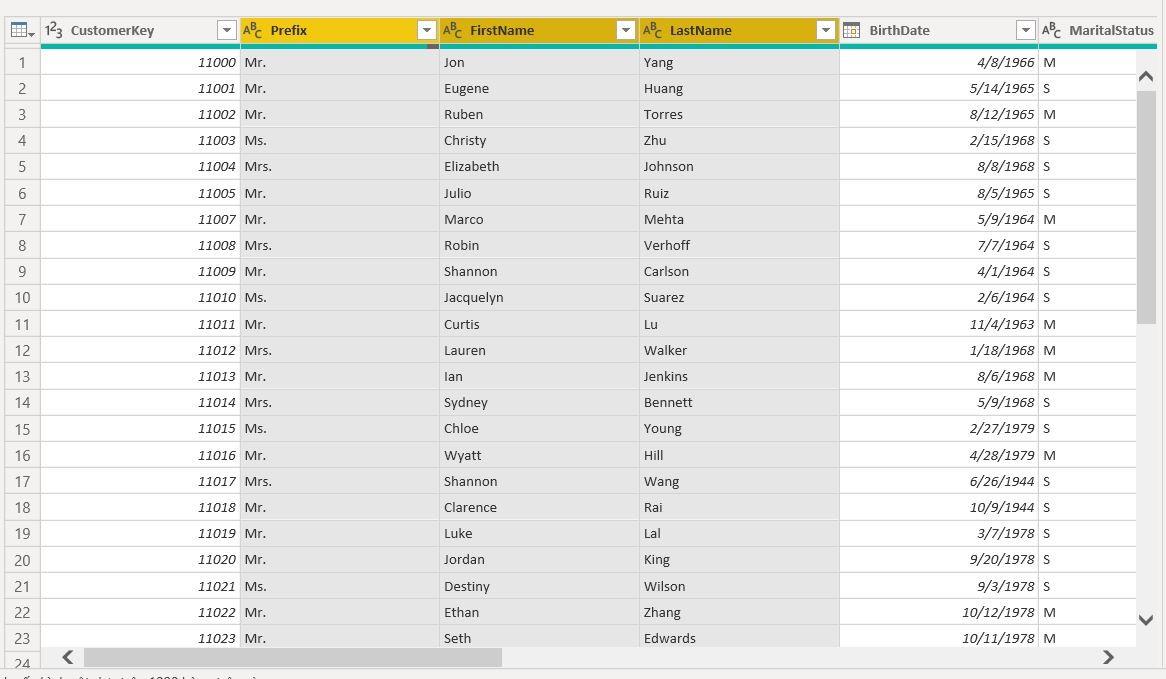Open the table options menu icon
Screen dimensions: 1166x679
(x=22, y=31)
